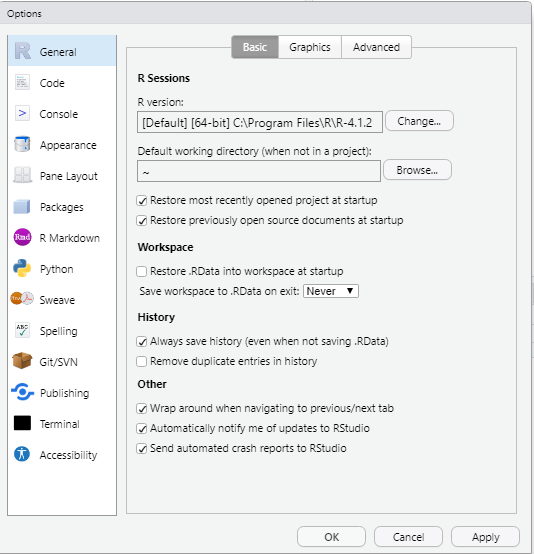Click the Sweave TeX/PDF icon
This screenshot has width=534, height=554.
tap(22, 299)
